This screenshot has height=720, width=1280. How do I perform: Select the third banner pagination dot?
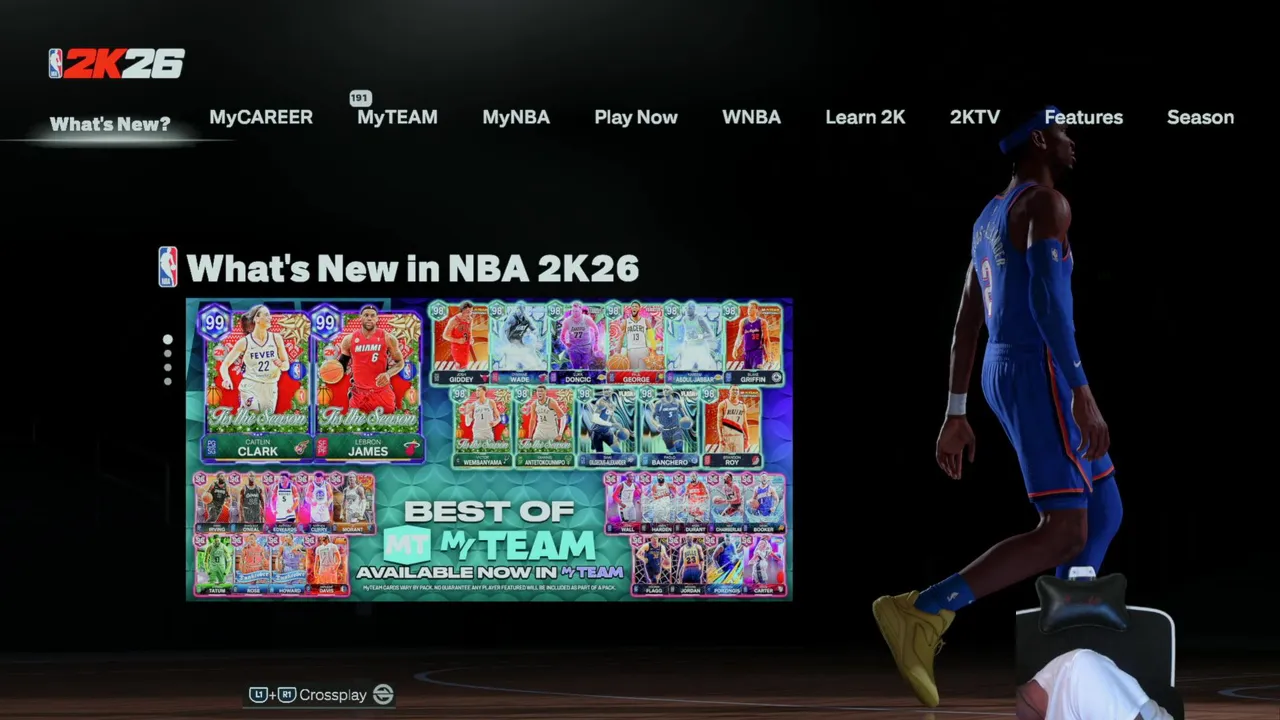point(167,368)
